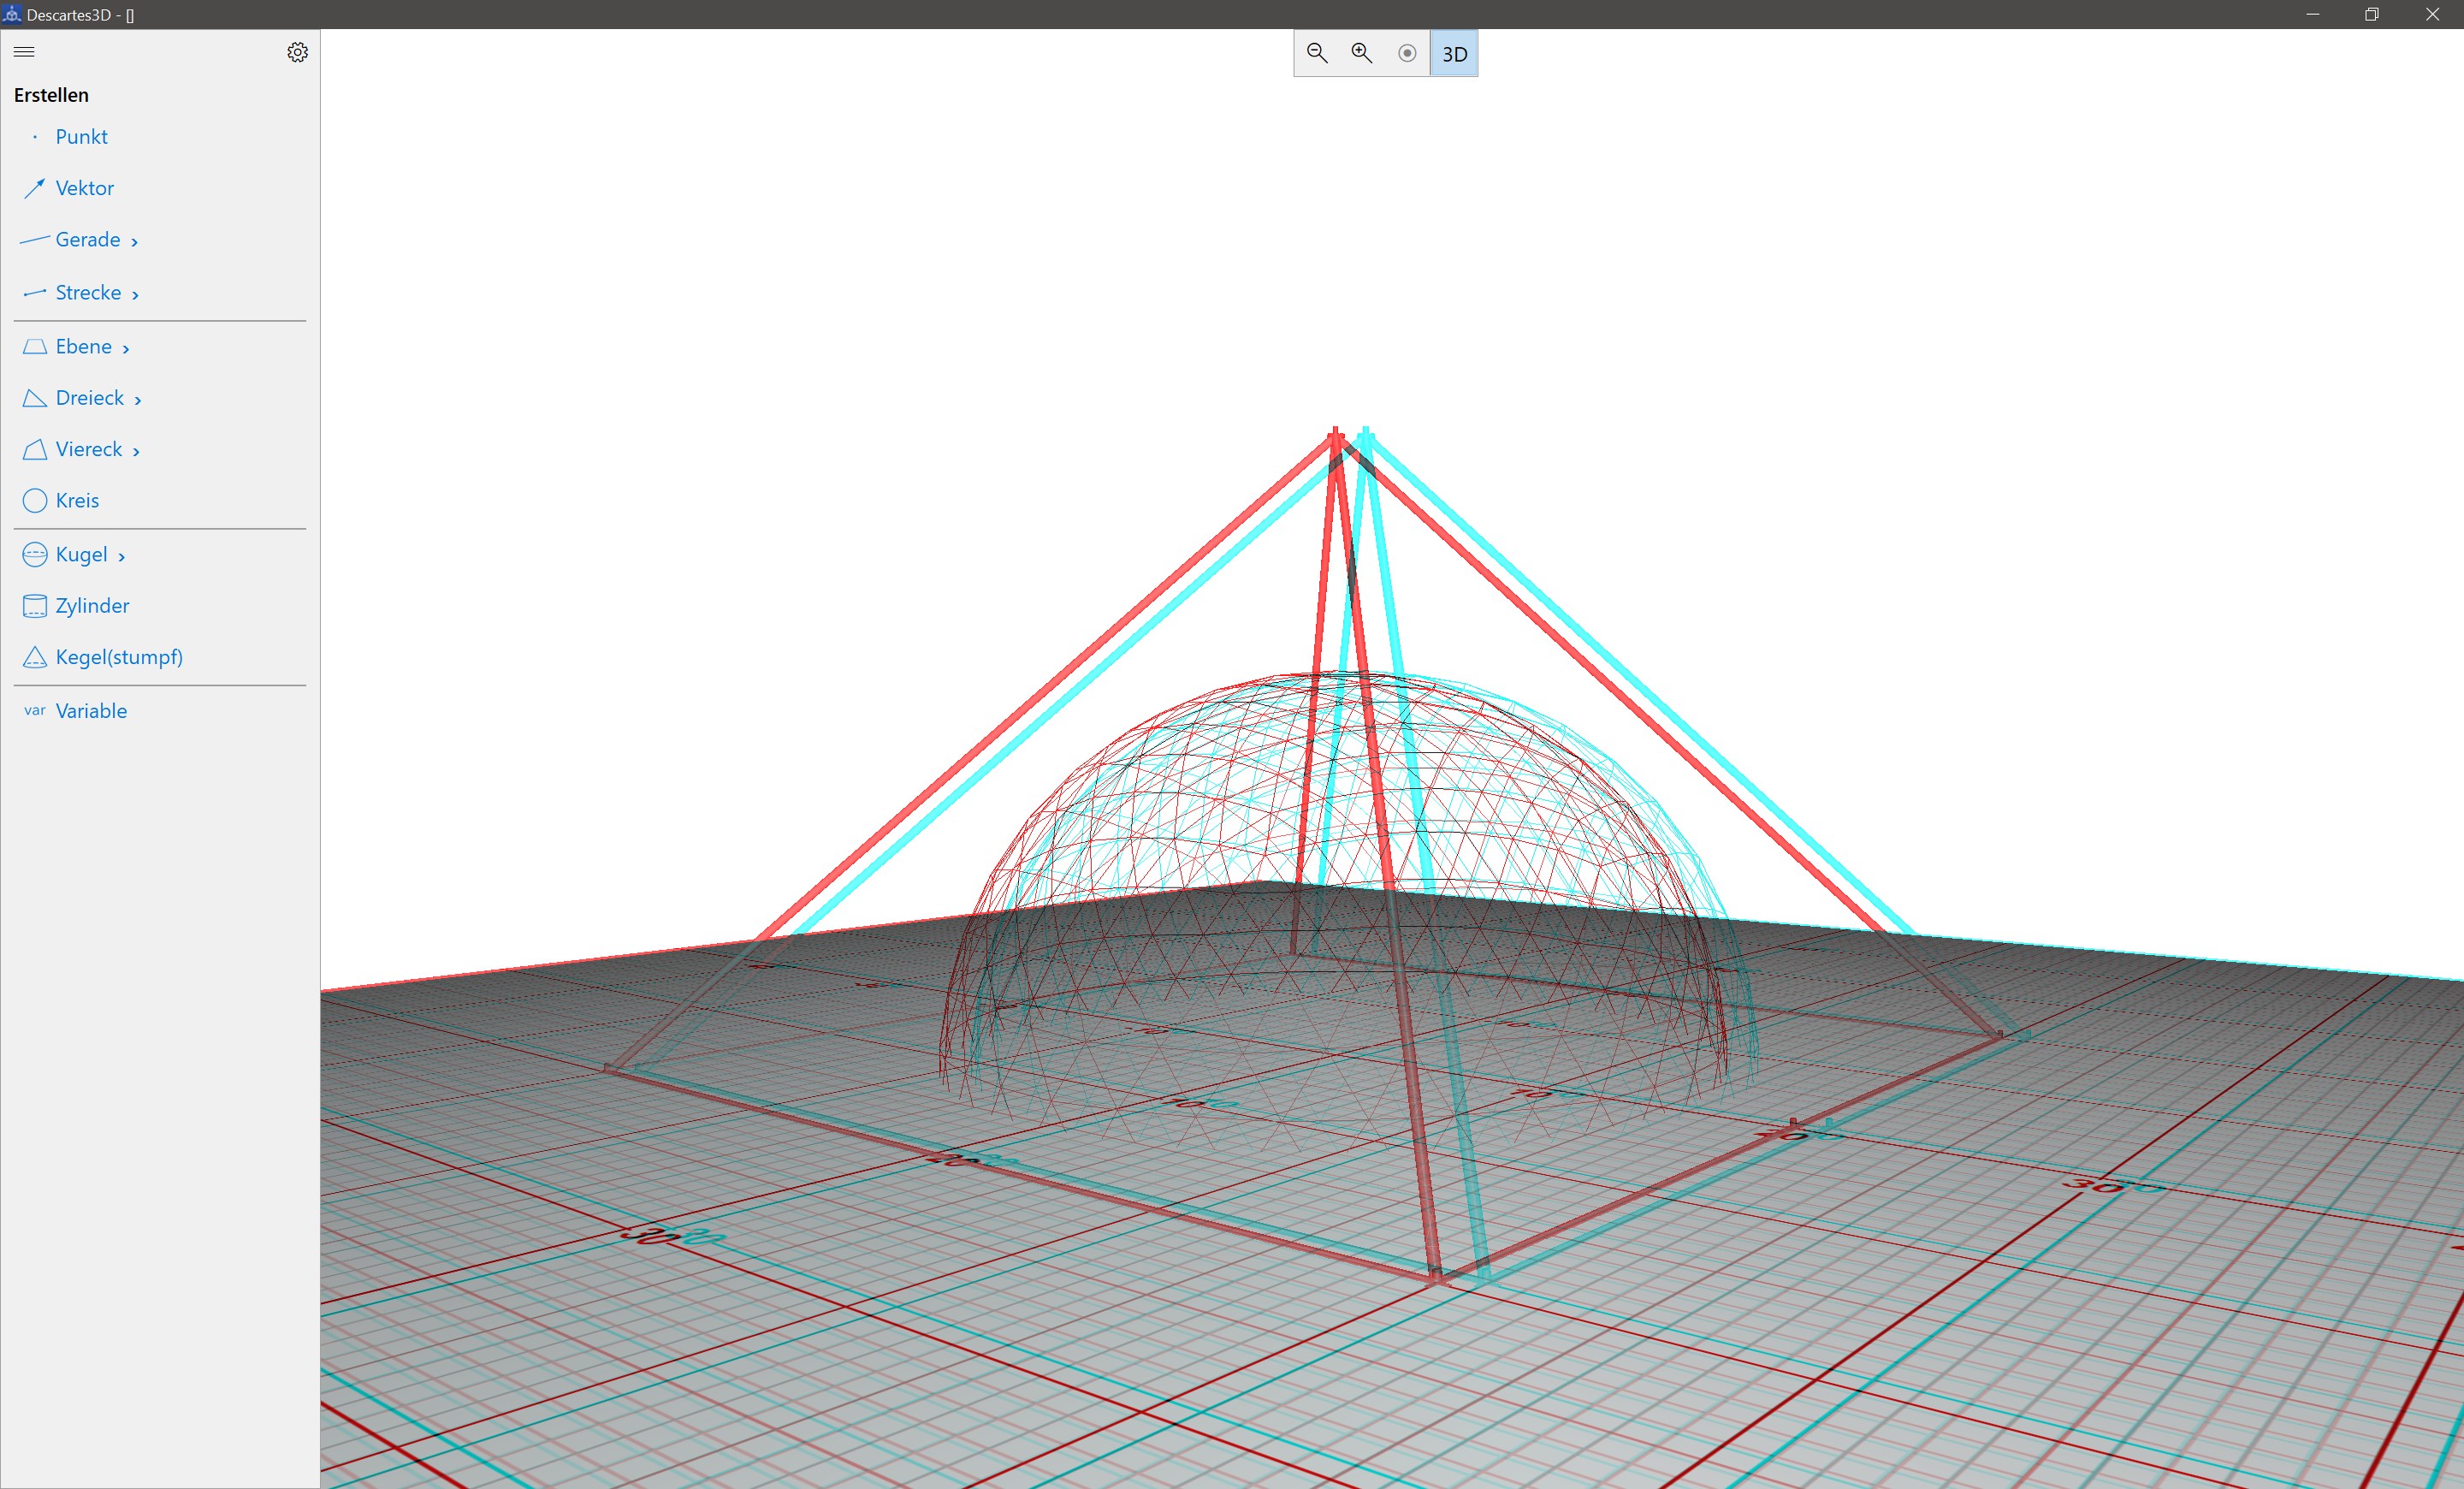Open the Dreieck menu item
The image size is (2464, 1489).
[x=90, y=398]
